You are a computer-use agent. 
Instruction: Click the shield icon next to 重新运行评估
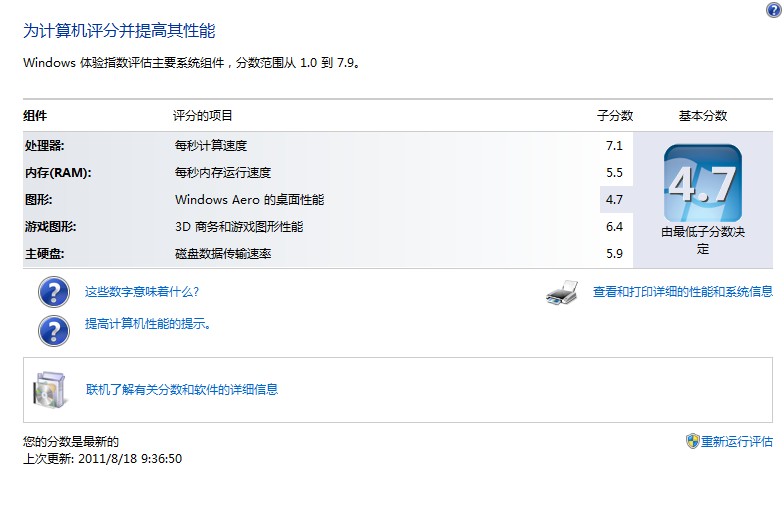(692, 441)
